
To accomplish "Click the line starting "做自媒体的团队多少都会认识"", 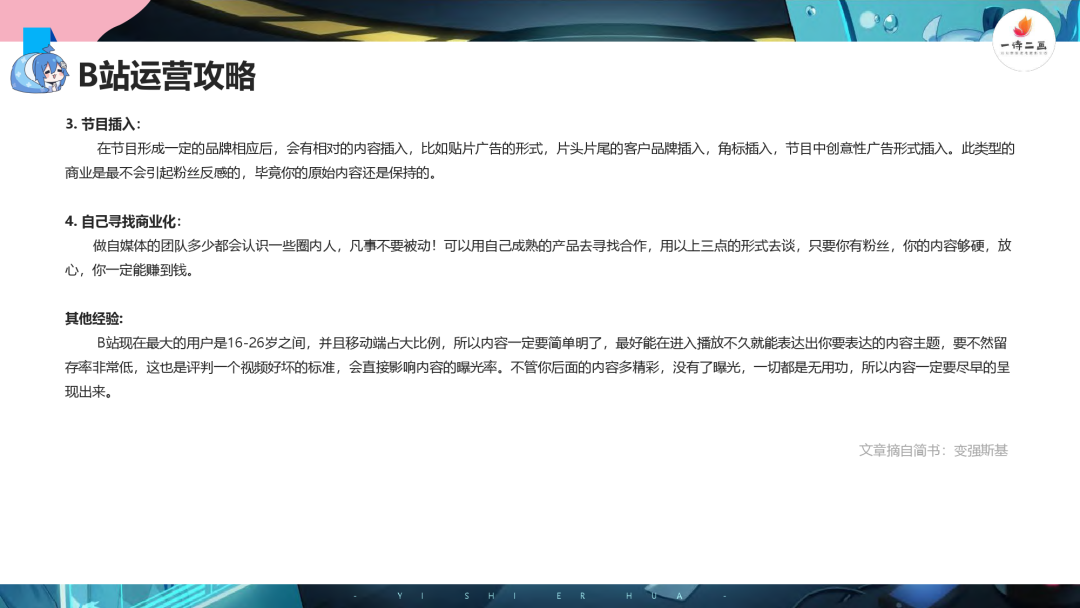I will 552,246.
